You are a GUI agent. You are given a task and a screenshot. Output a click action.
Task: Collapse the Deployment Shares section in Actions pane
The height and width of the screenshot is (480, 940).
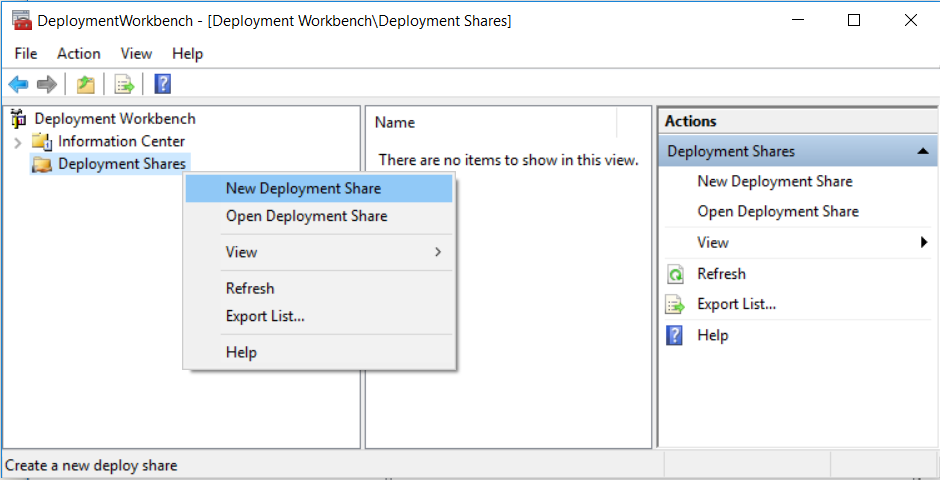(923, 152)
